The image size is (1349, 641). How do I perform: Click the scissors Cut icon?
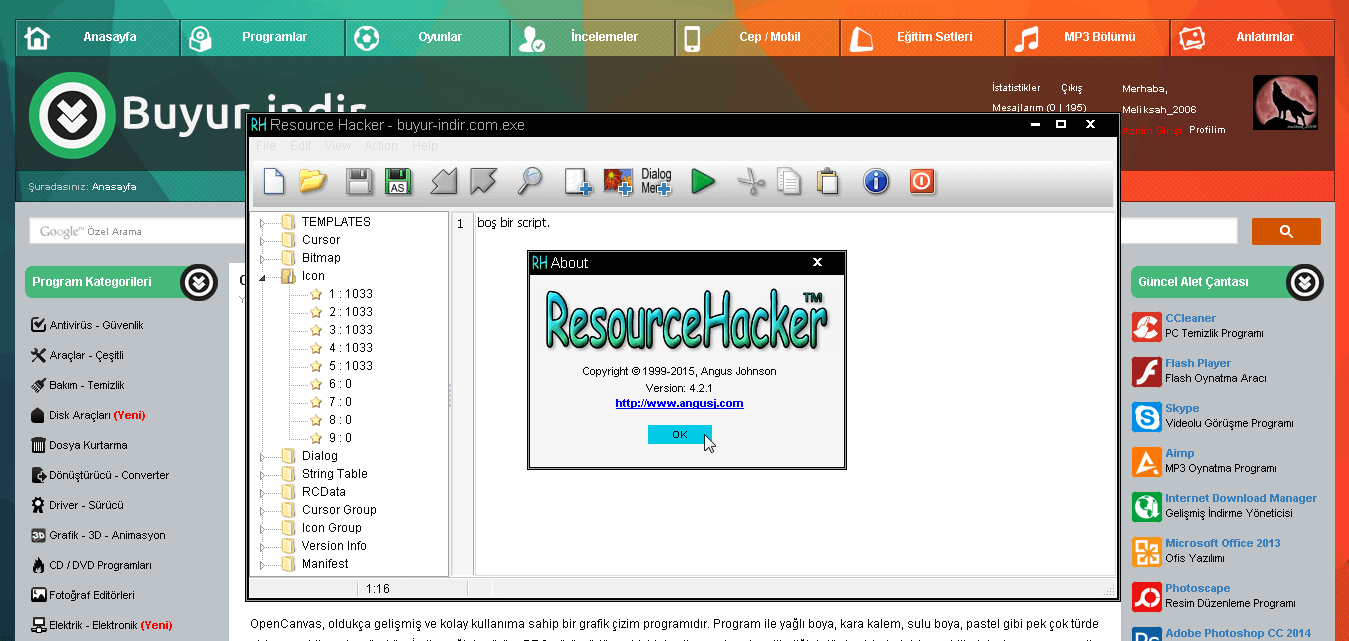point(751,181)
